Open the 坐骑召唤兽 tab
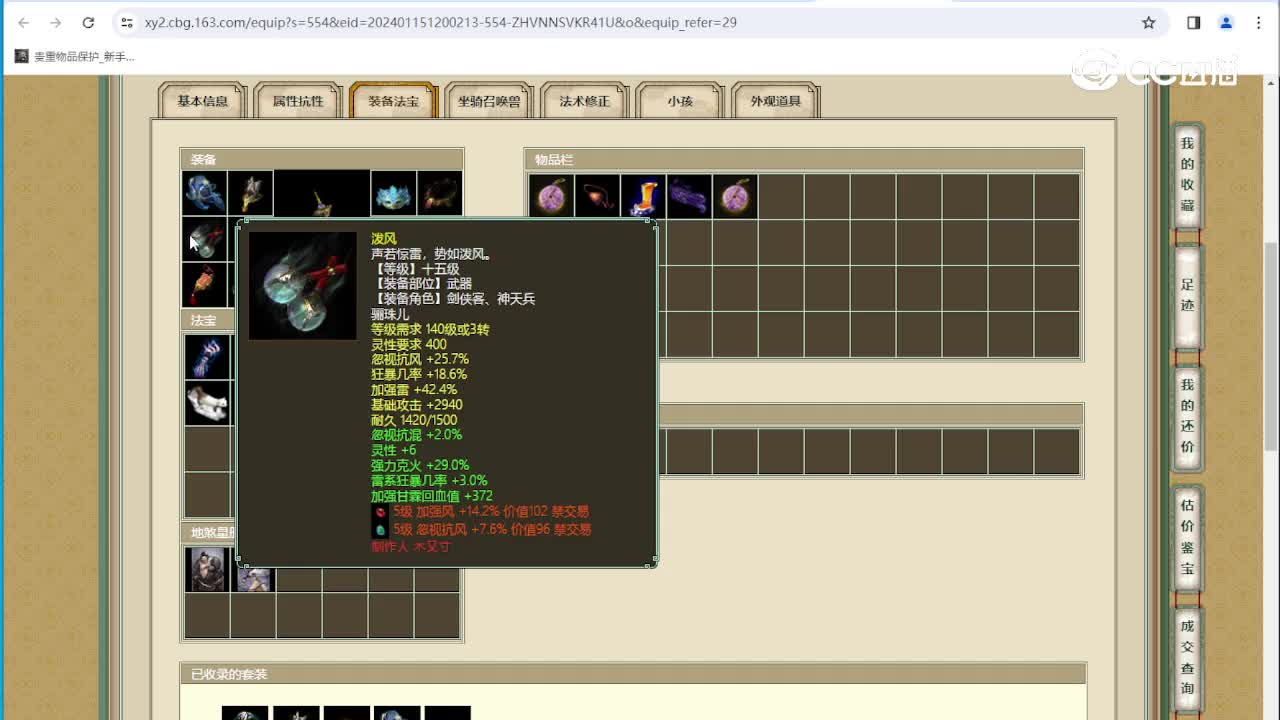Screen dimensions: 1280x720 [x=489, y=101]
